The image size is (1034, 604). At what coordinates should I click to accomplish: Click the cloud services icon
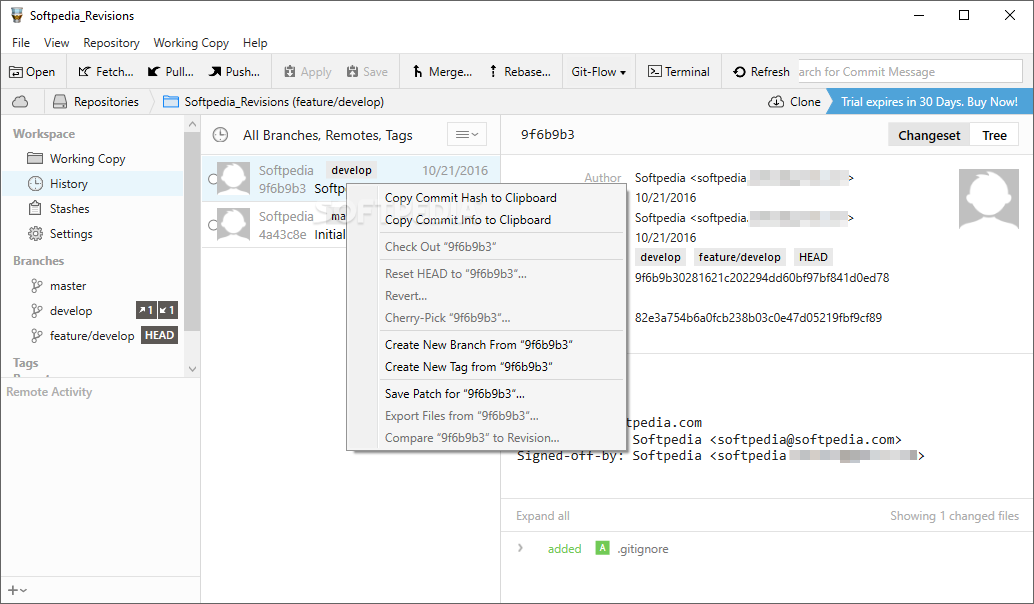(x=20, y=102)
